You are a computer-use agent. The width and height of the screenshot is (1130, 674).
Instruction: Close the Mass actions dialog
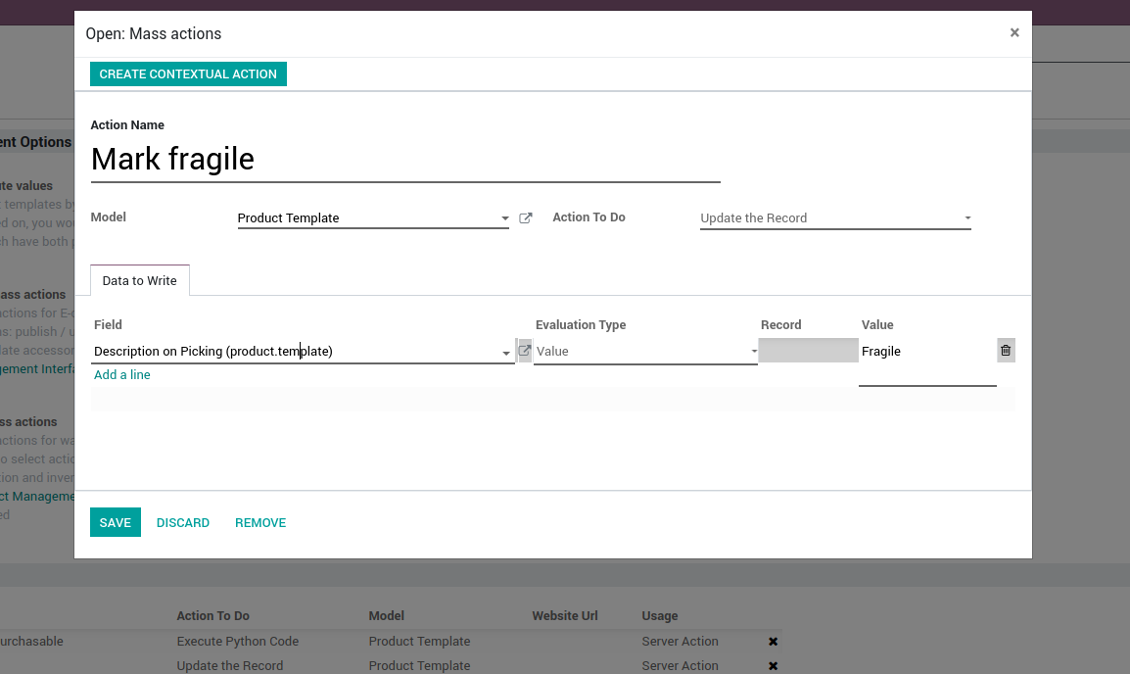[x=1015, y=32]
